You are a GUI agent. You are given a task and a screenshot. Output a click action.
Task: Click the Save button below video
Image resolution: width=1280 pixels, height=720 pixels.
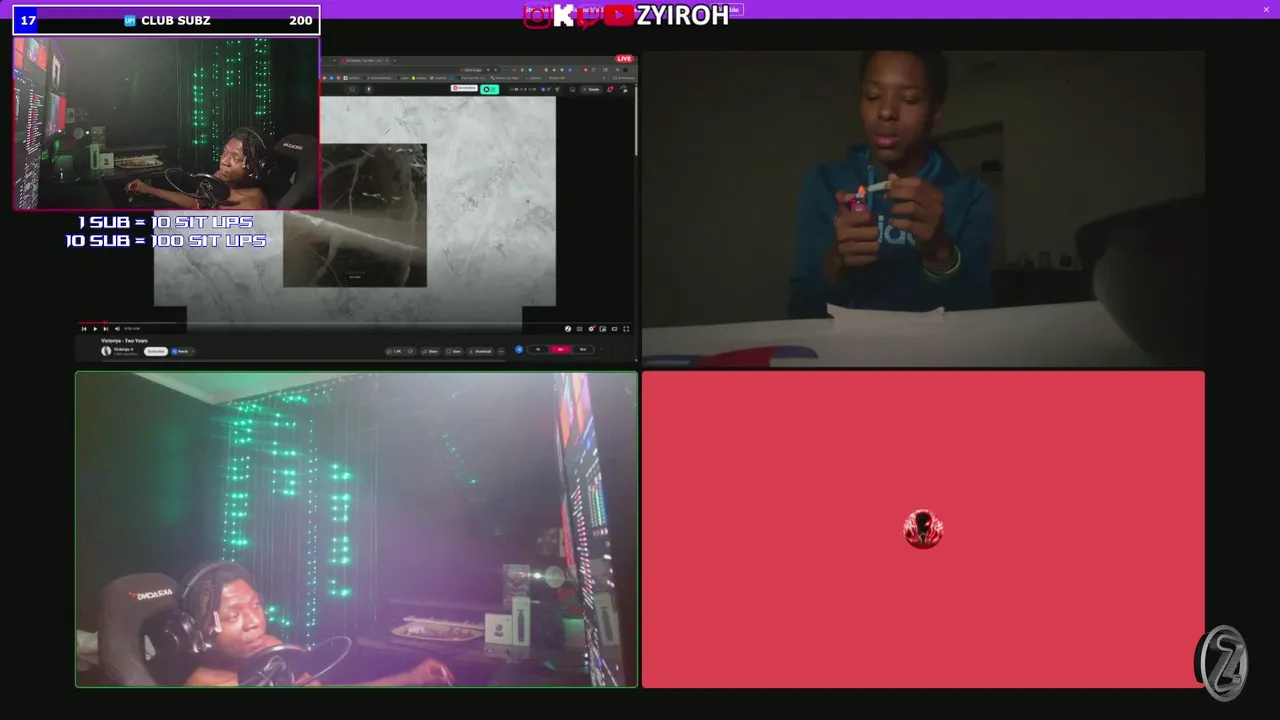(456, 351)
